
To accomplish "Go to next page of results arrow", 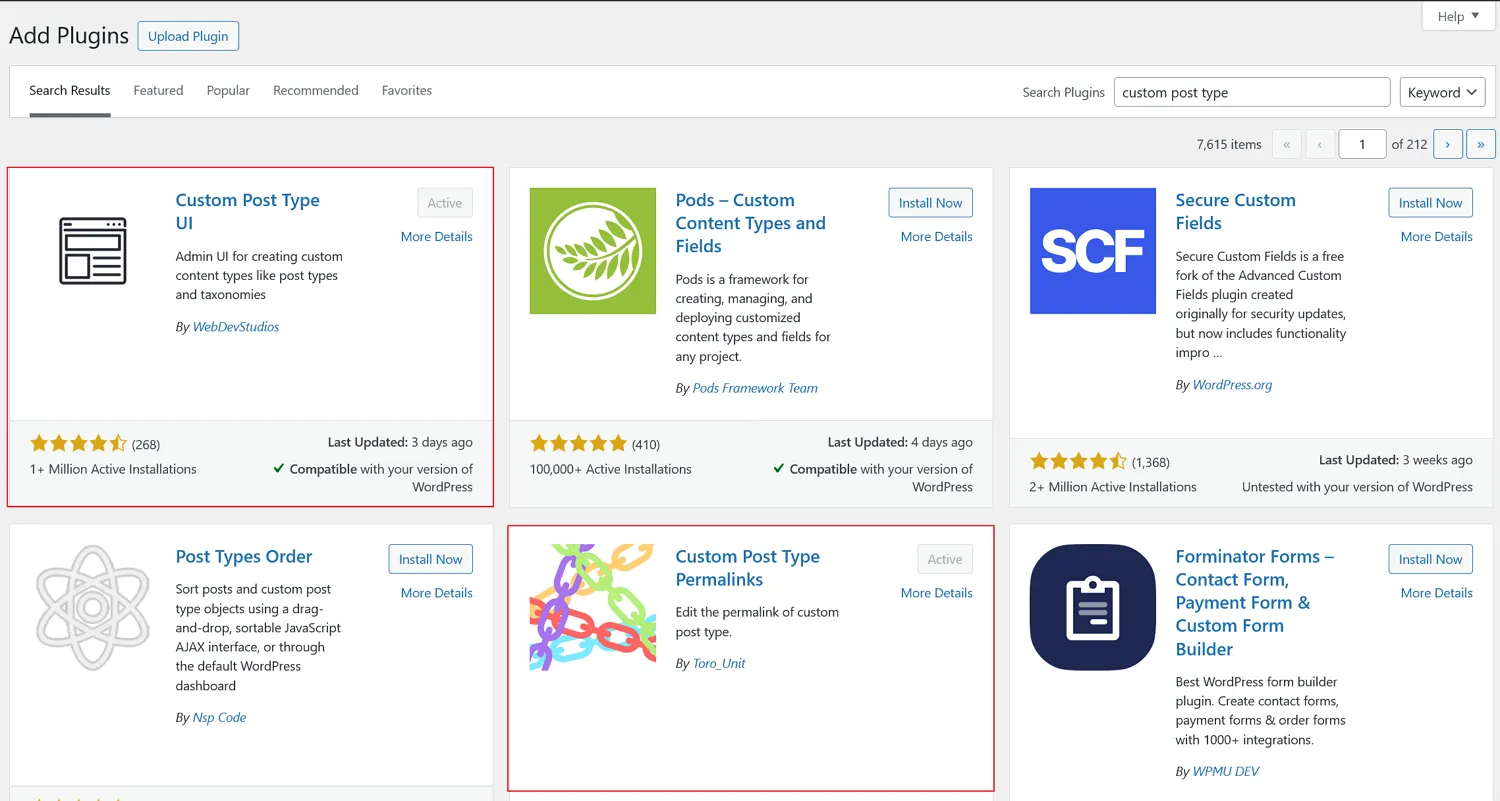I will pos(1447,144).
